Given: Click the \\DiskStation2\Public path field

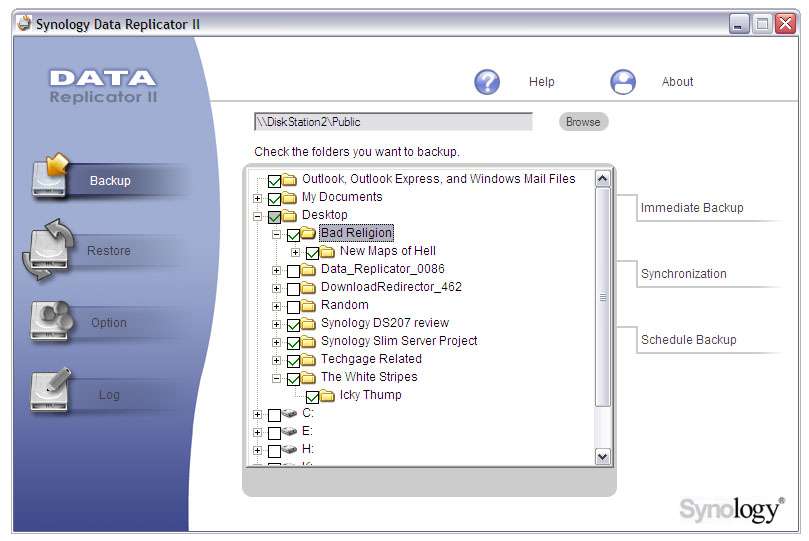Looking at the screenshot, I should tap(393, 122).
